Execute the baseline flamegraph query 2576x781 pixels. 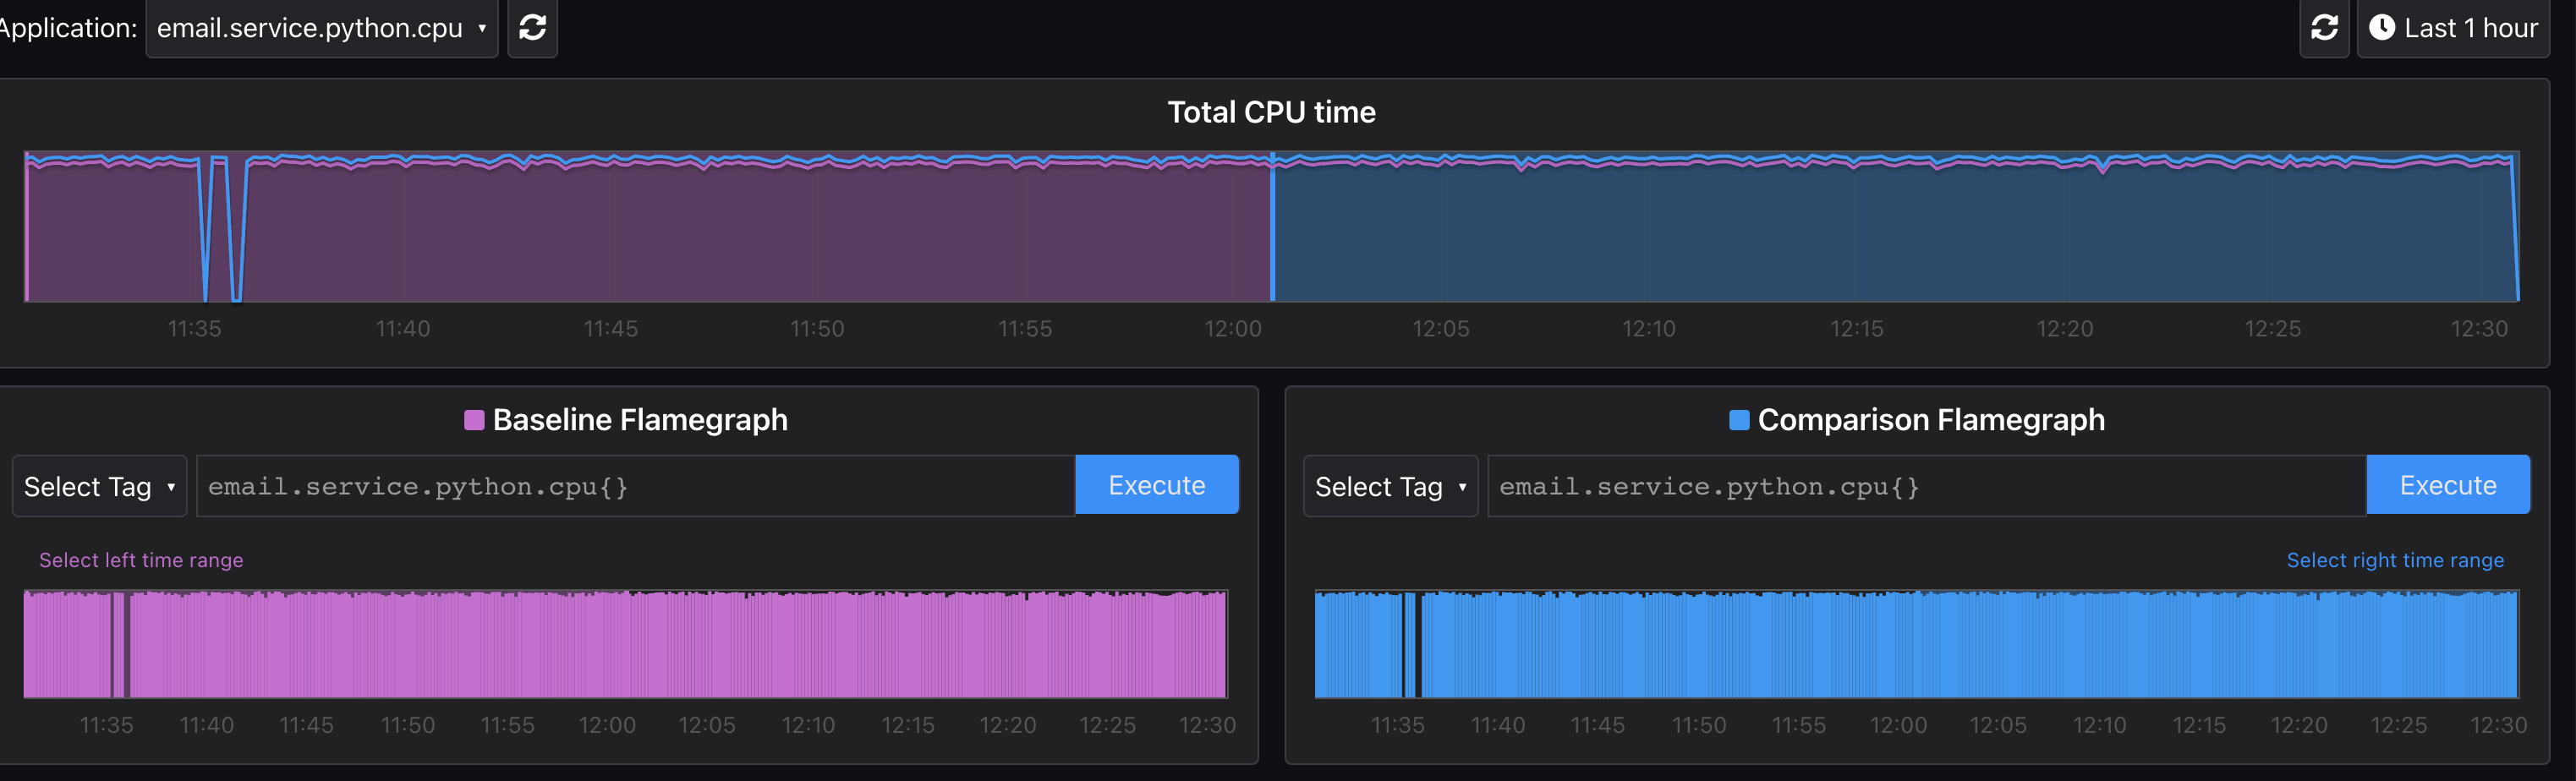click(x=1156, y=484)
